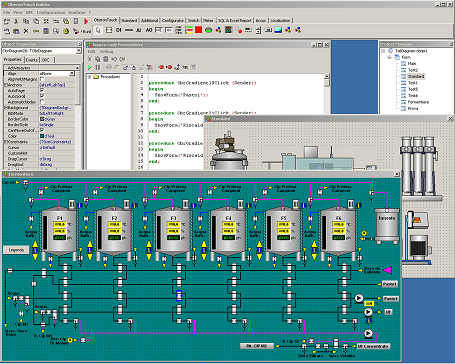The width and height of the screenshot is (455, 364).
Task: Select the arrow pointer tool in the component palette
Action: click(x=98, y=30)
